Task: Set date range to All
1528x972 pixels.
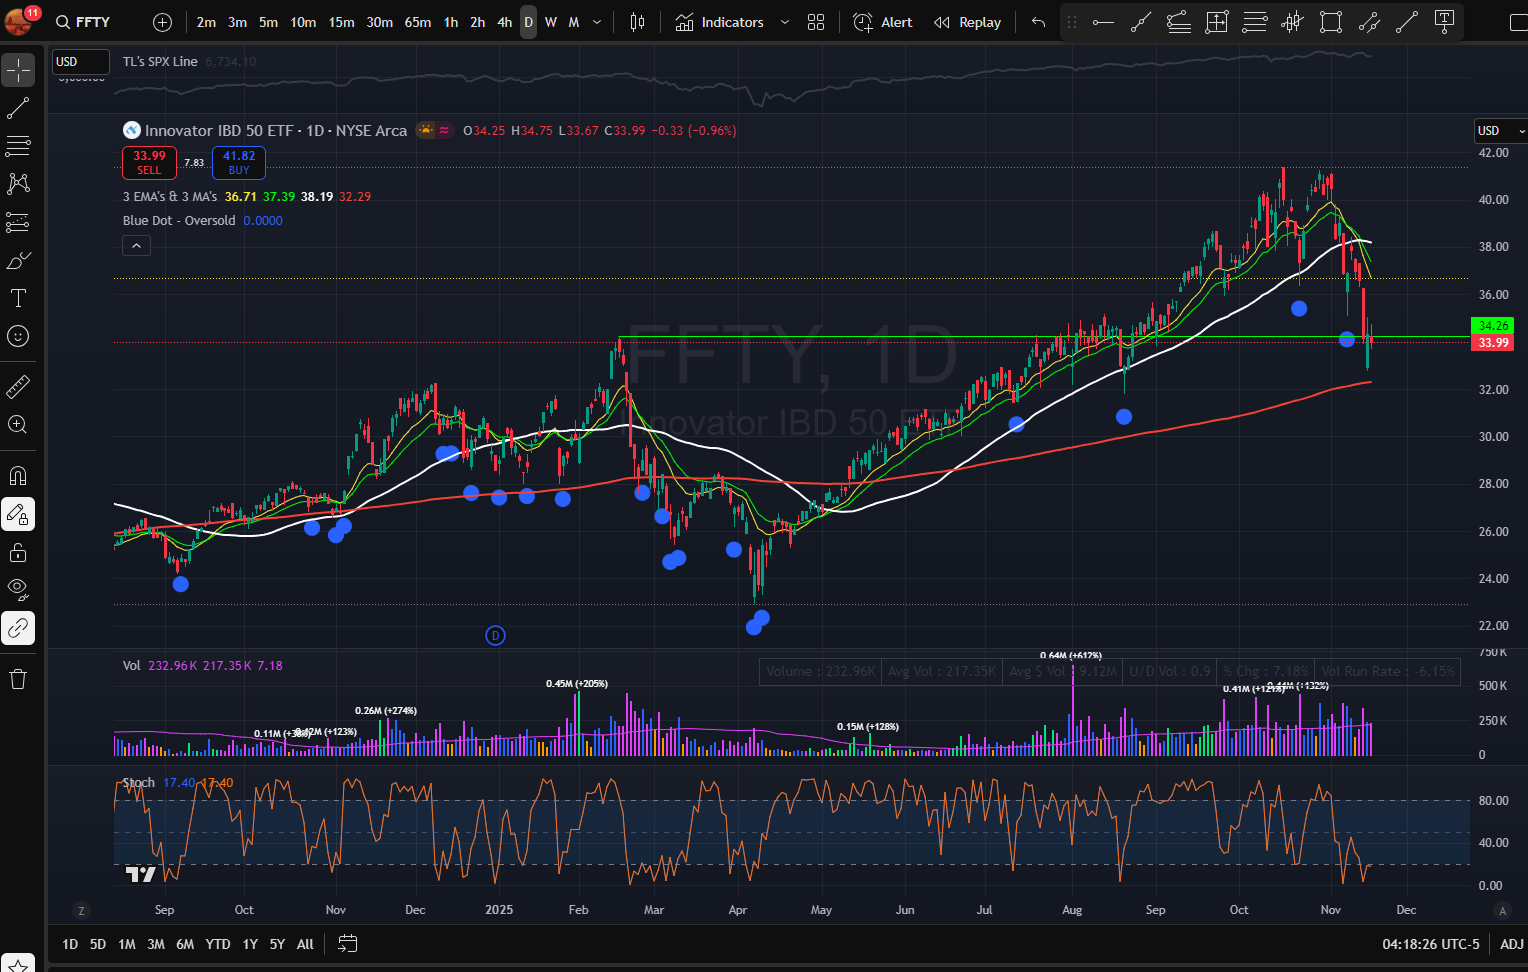Action: pos(305,944)
